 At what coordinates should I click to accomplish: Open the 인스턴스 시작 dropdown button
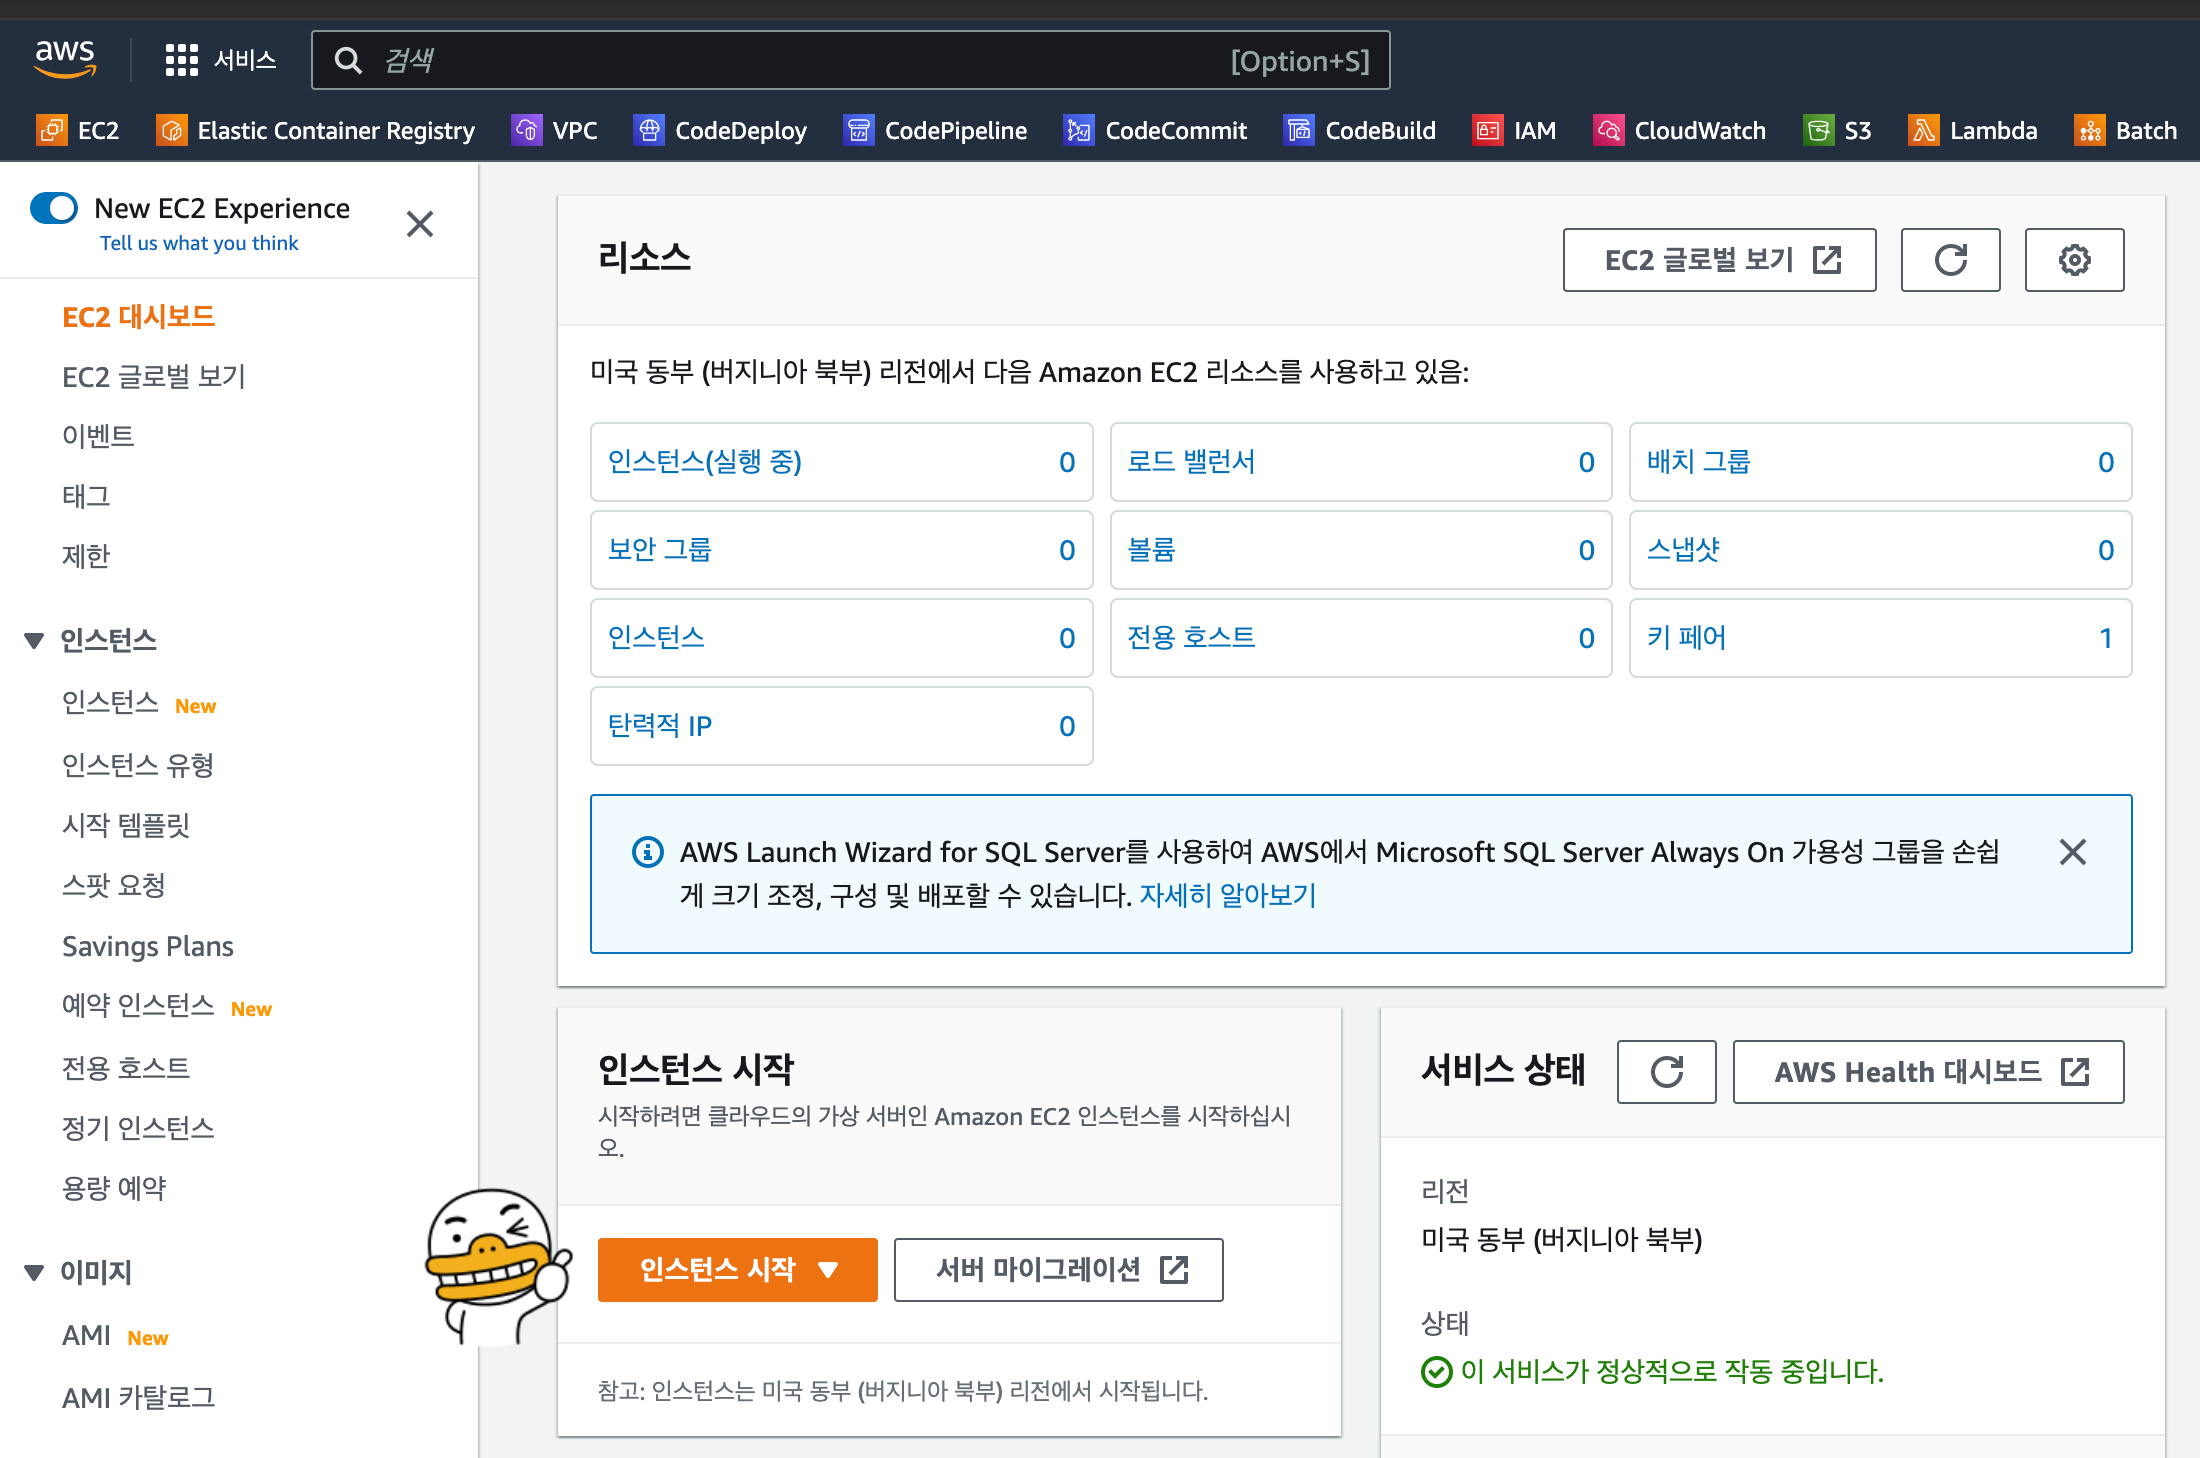coord(737,1270)
